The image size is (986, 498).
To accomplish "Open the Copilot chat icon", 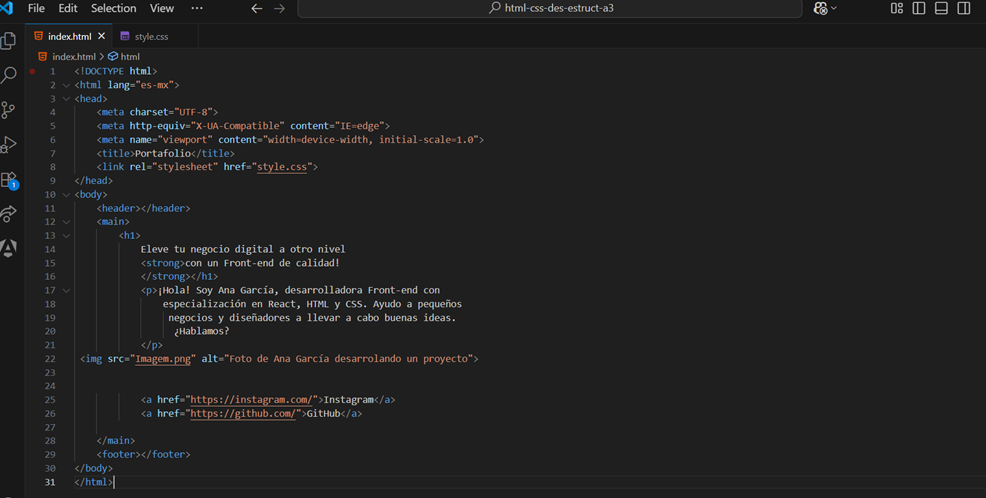I will tap(820, 8).
